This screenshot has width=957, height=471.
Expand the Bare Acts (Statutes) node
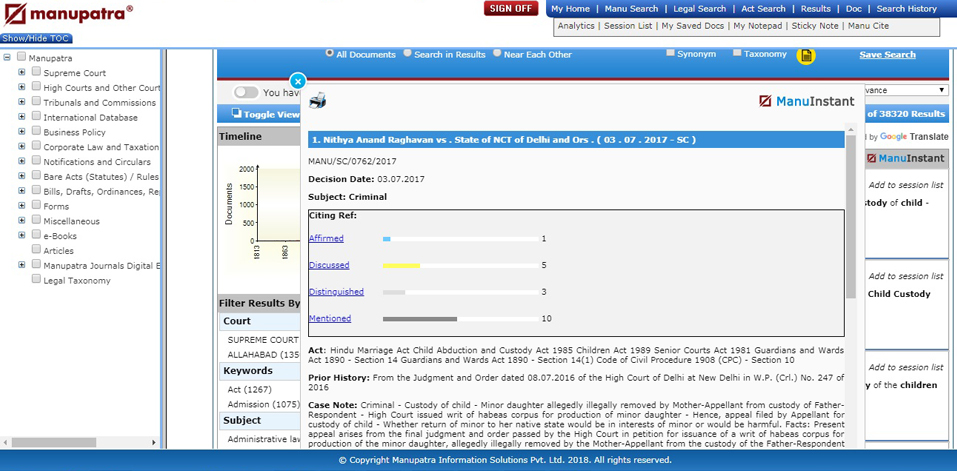21,175
